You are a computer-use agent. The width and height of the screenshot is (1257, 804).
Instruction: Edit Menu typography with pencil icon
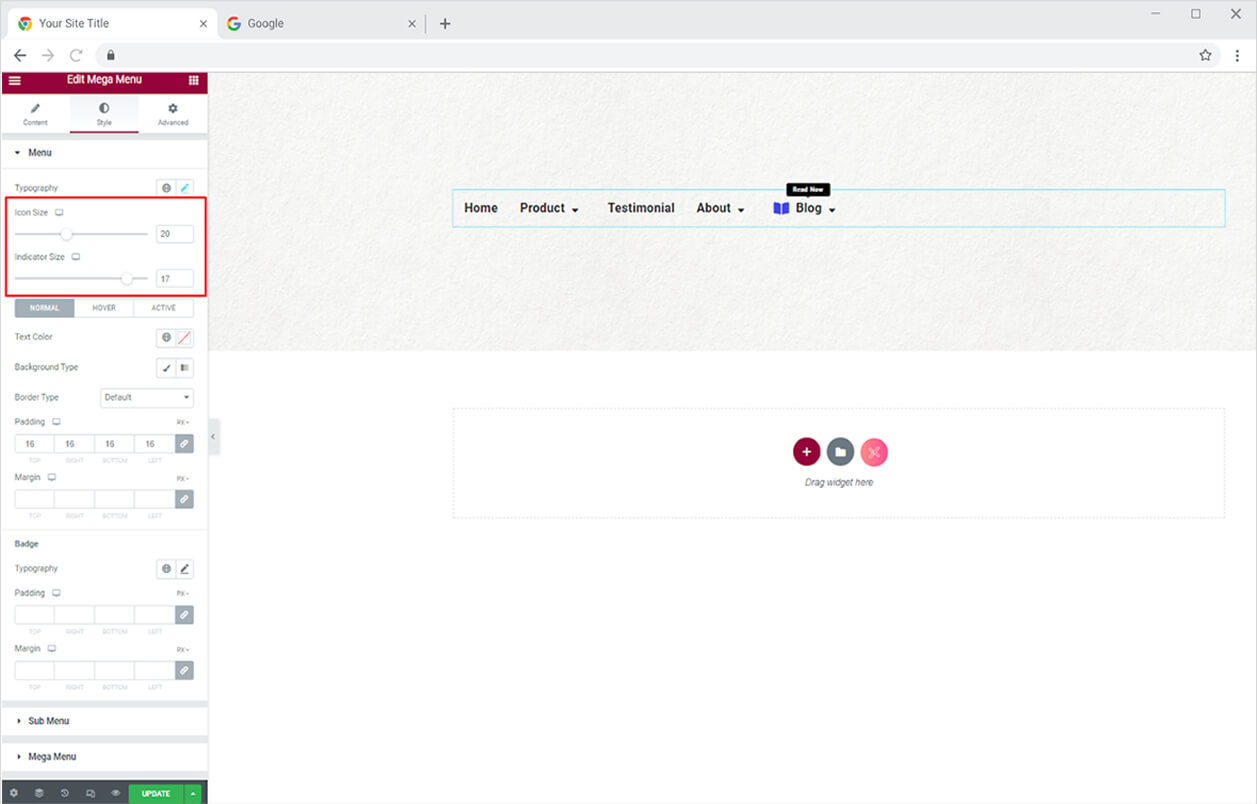(184, 188)
